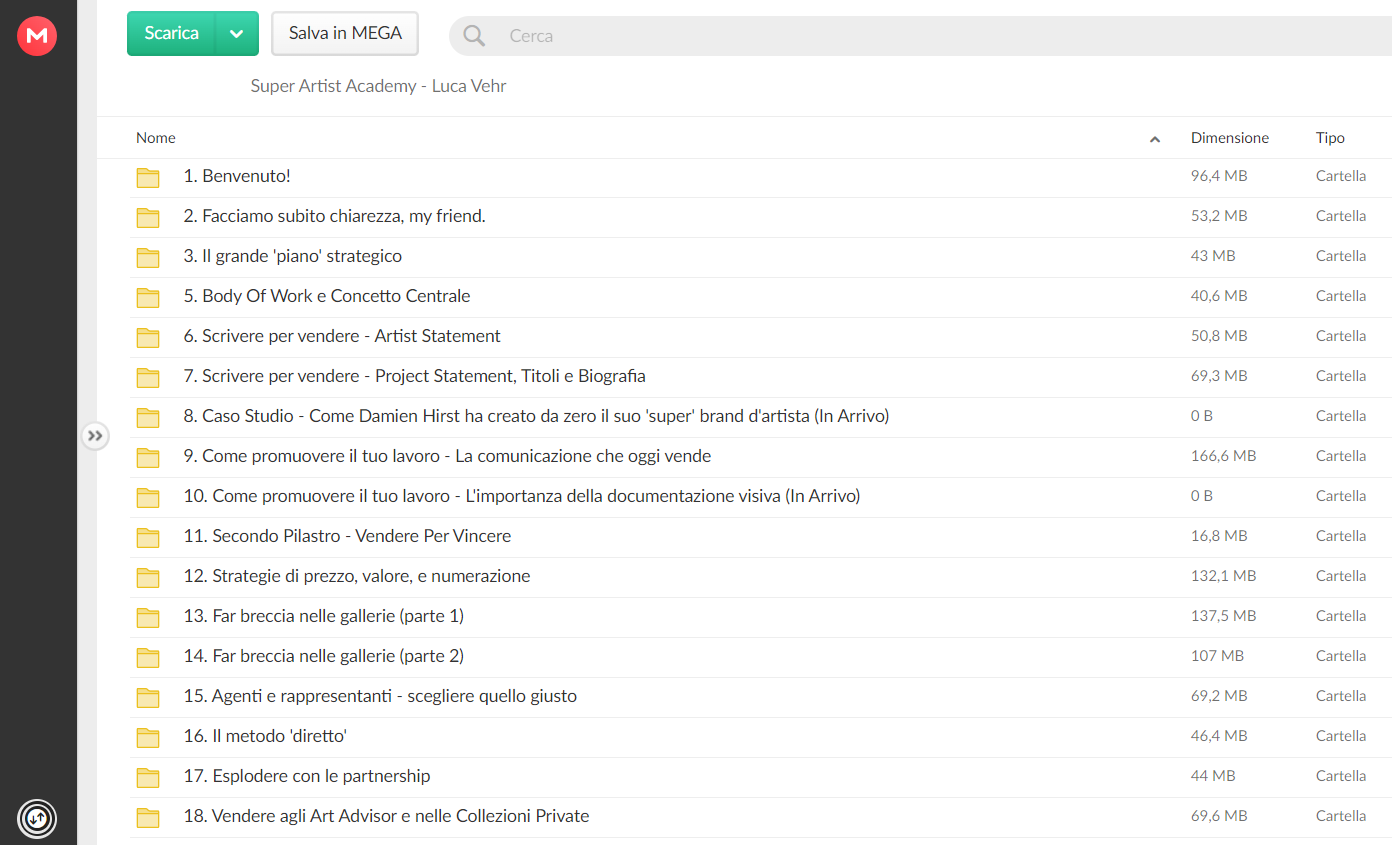1392x845 pixels.
Task: Click the 'Super Artist Academy - Luca Vehr' breadcrumb
Action: pos(378,86)
